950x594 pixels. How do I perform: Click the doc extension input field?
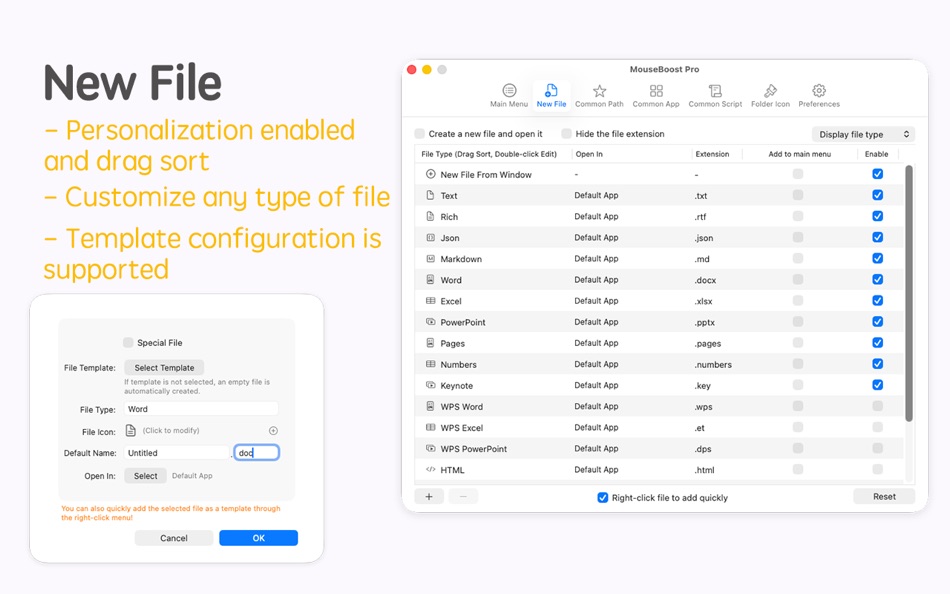click(258, 452)
